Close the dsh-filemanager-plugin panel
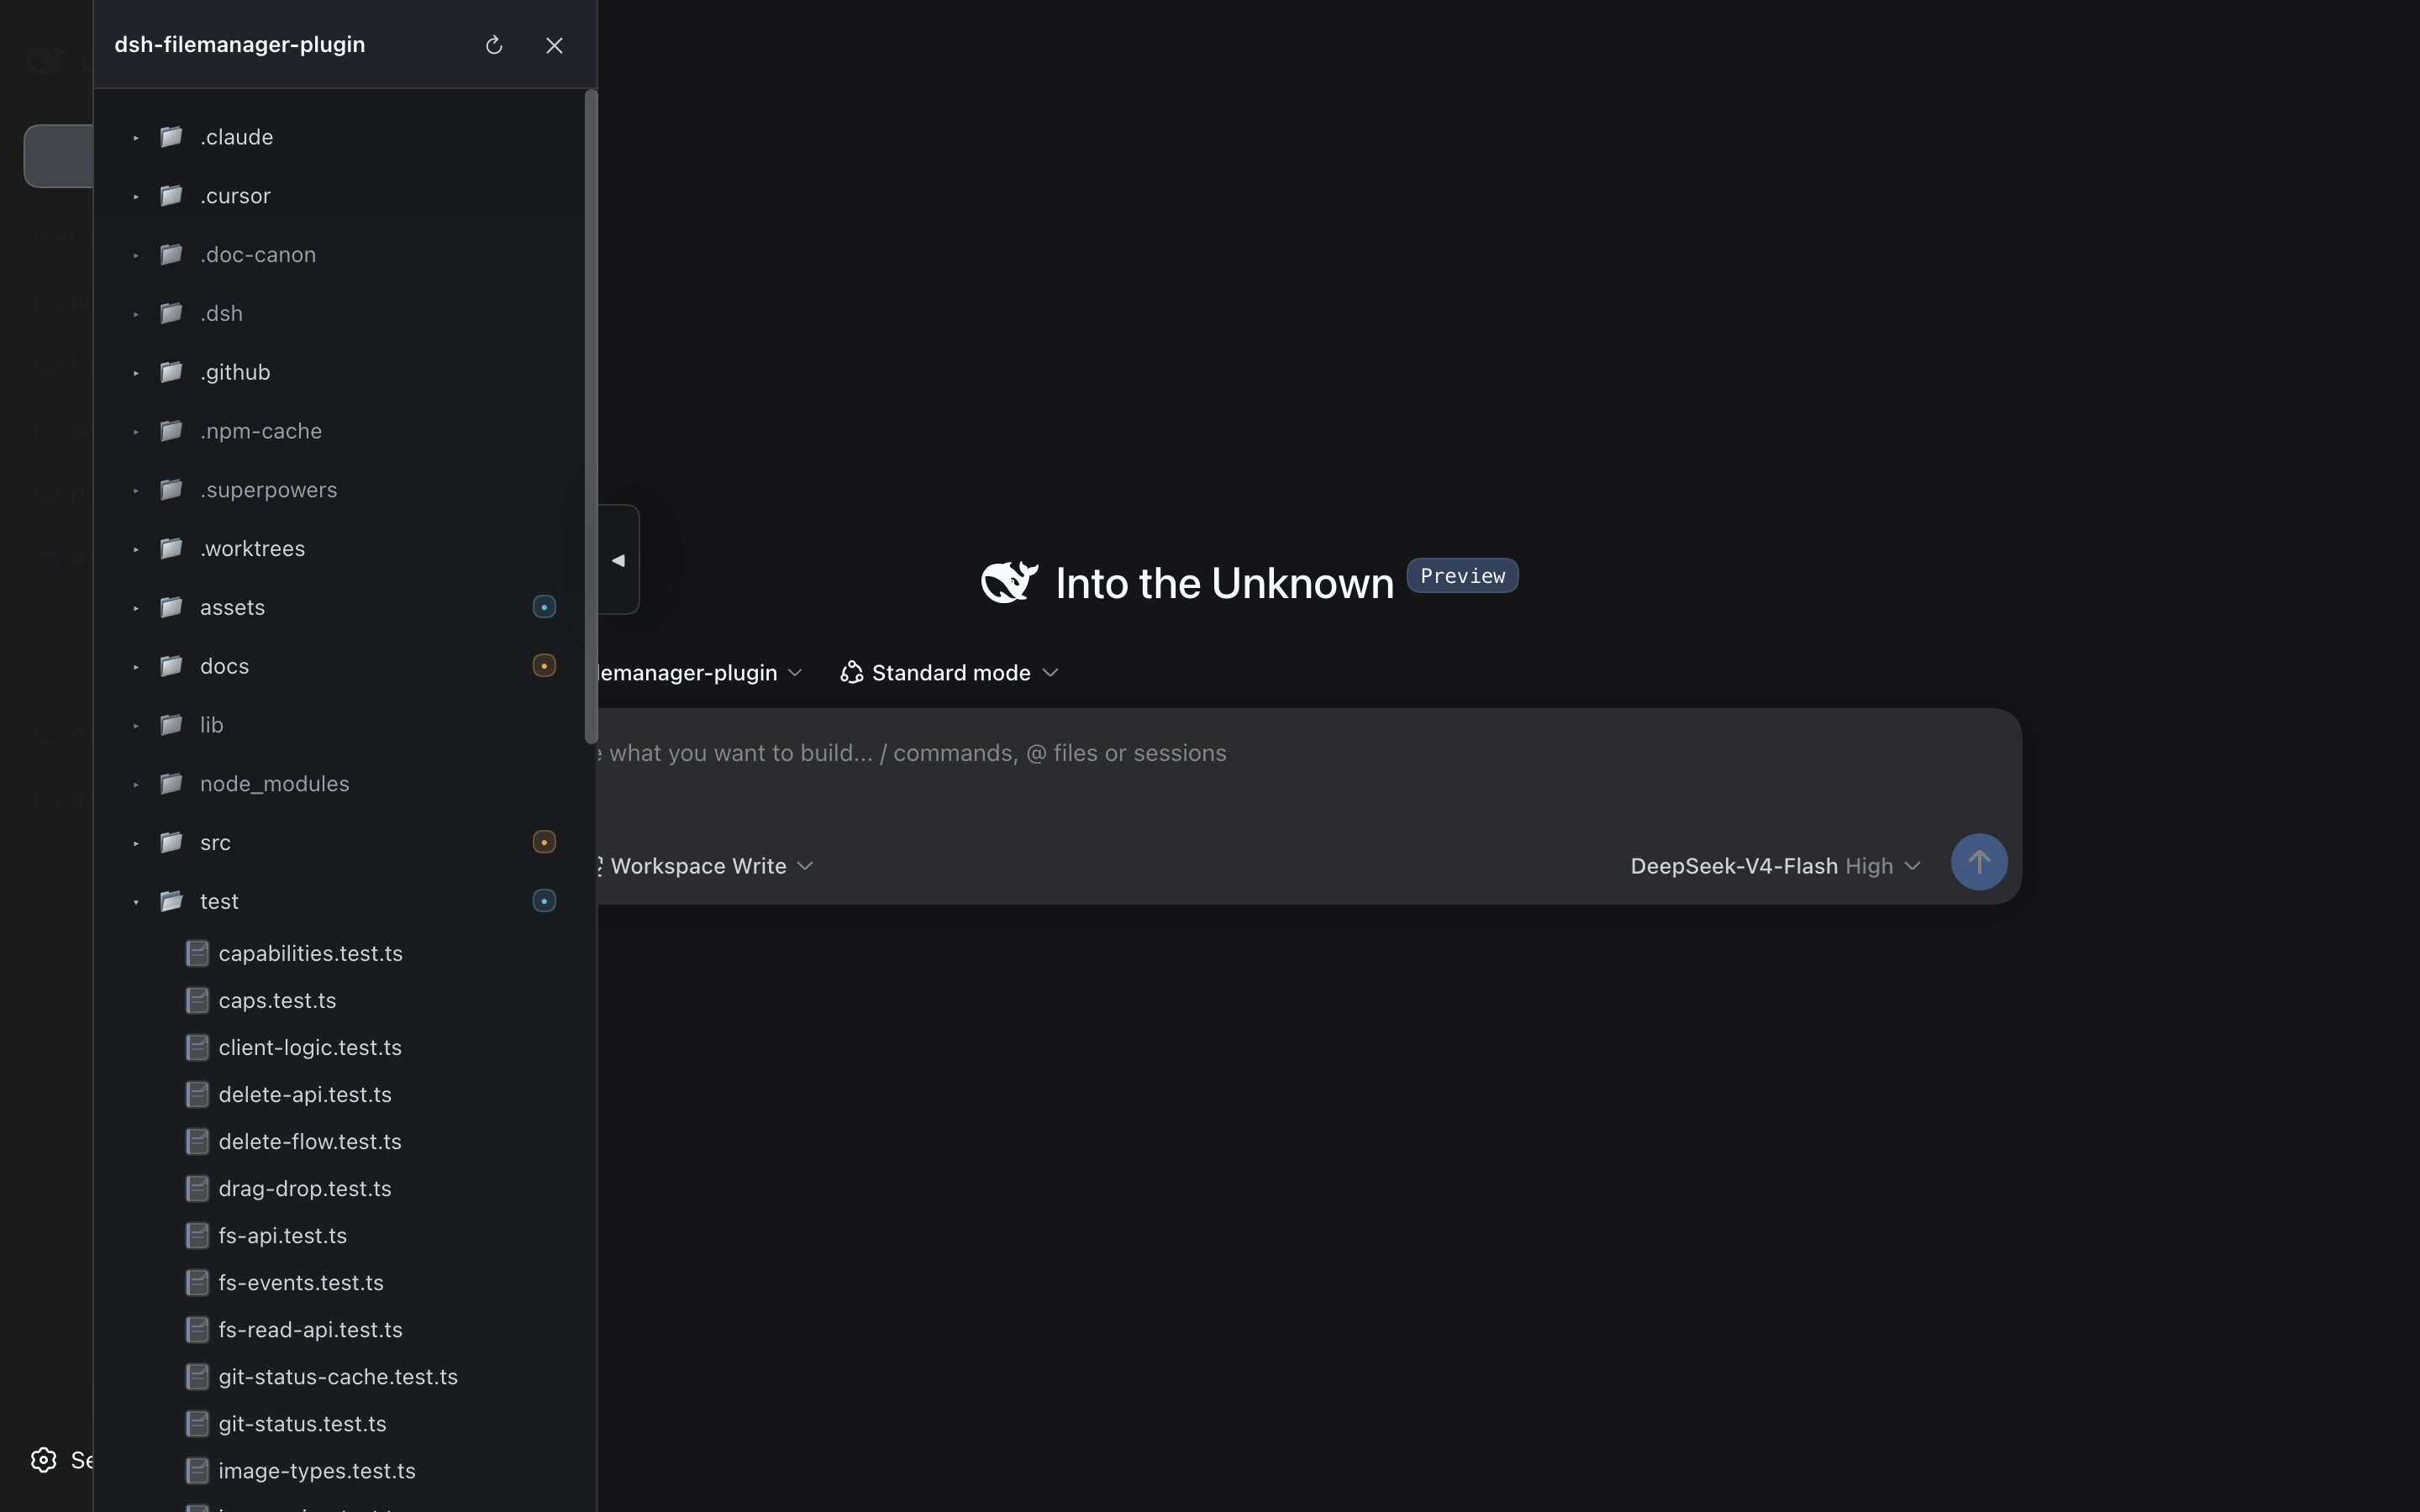The height and width of the screenshot is (1512, 2420). pyautogui.click(x=554, y=45)
